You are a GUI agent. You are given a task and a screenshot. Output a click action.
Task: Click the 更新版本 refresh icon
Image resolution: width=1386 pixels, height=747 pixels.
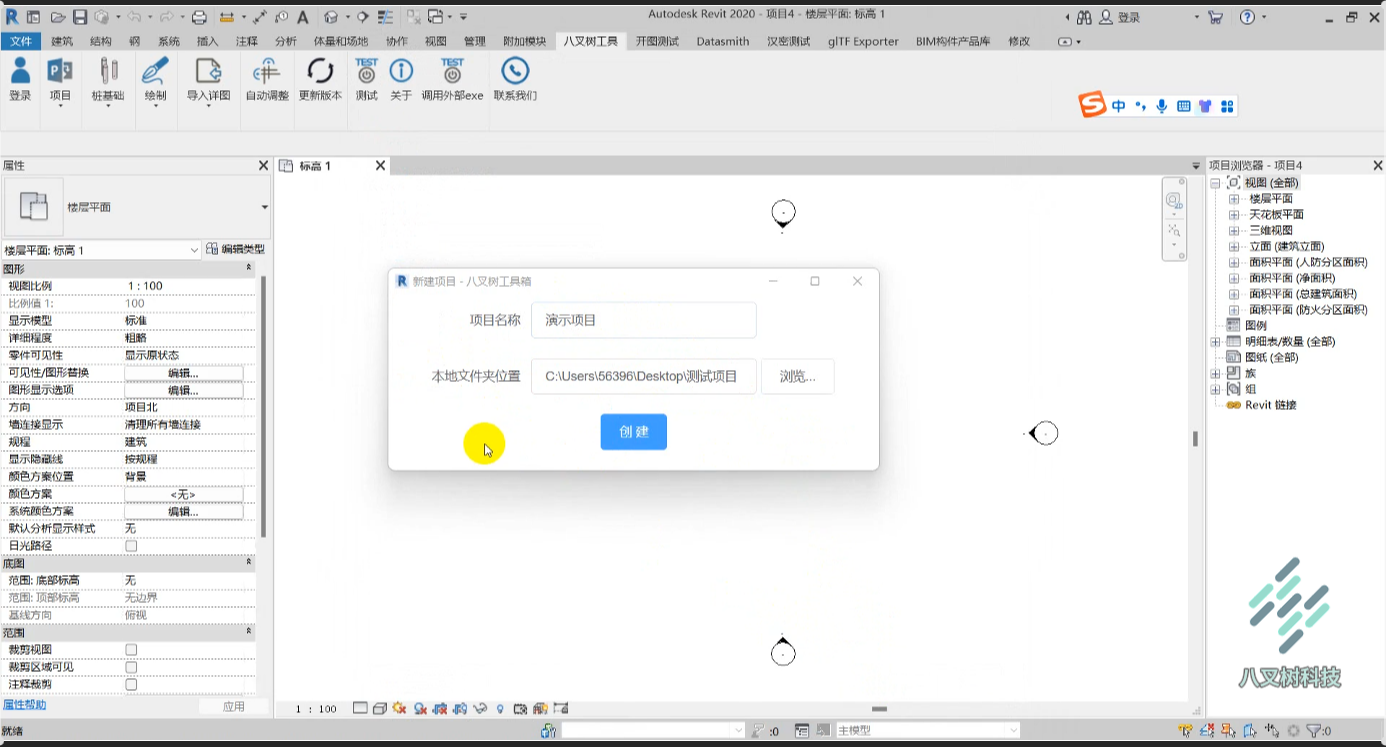coord(320,72)
